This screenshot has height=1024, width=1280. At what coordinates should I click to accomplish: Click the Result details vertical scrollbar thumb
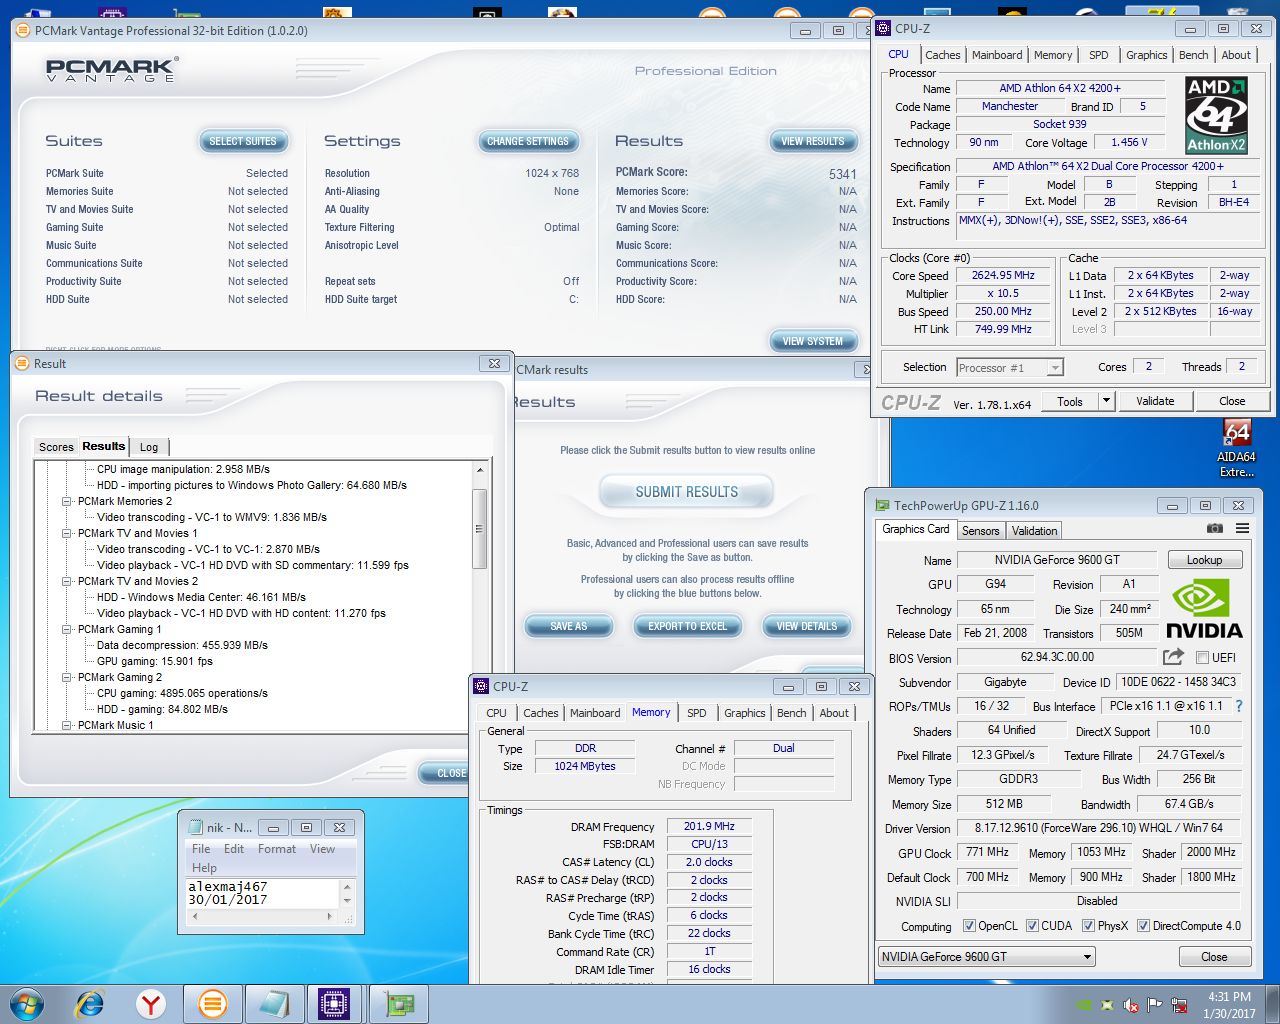[480, 529]
